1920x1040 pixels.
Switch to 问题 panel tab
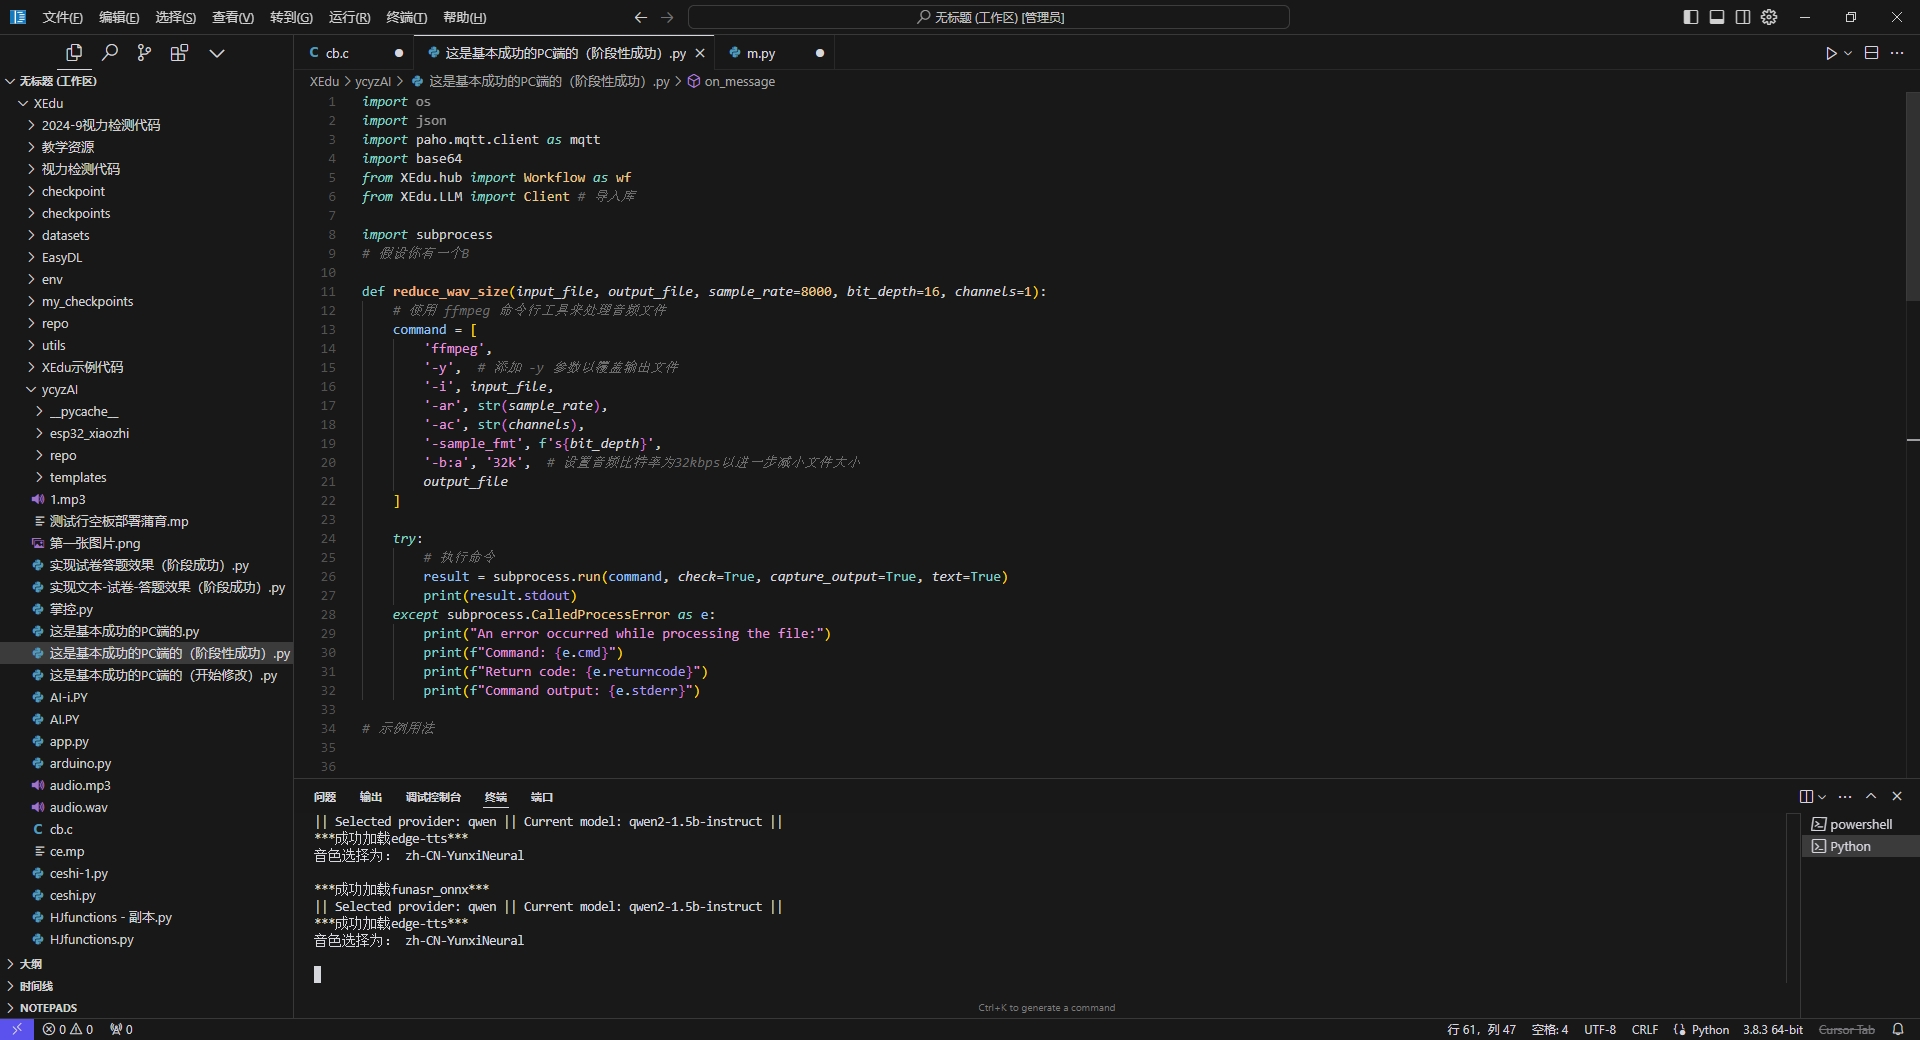pyautogui.click(x=325, y=797)
